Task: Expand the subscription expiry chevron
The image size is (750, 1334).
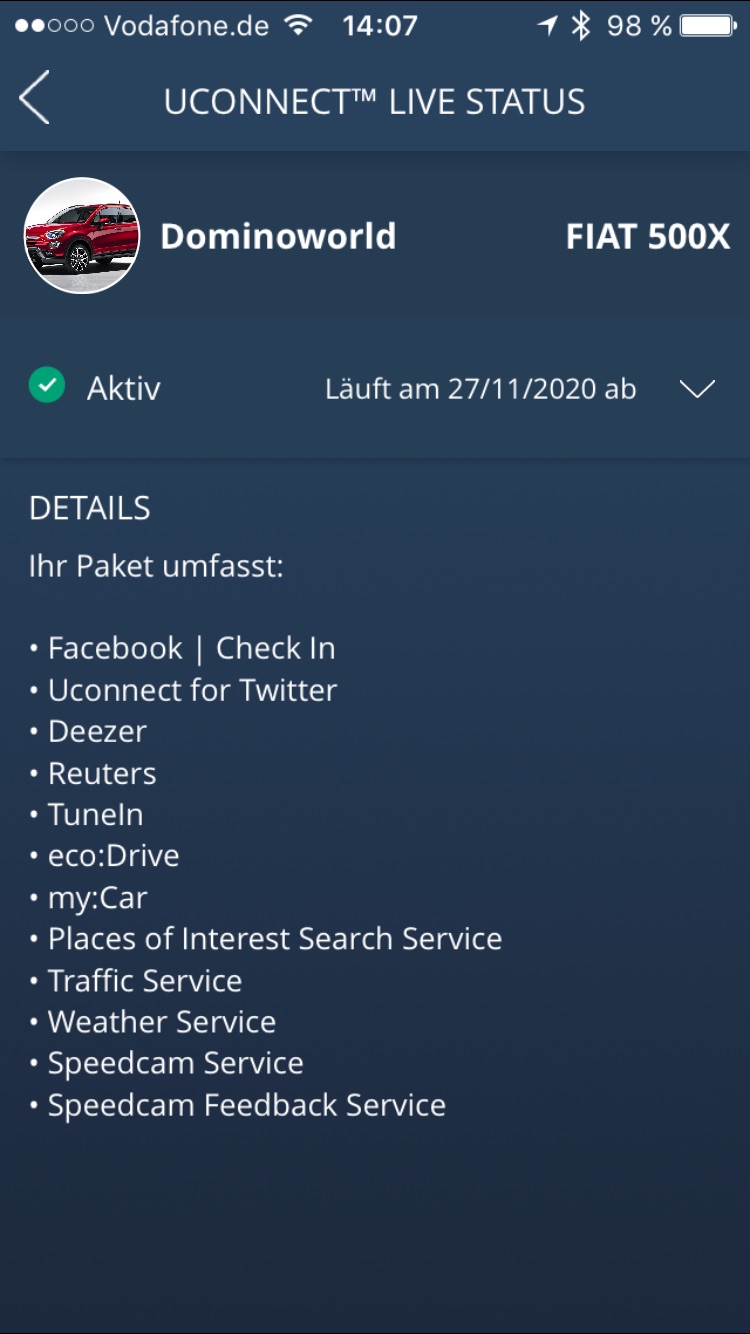Action: pos(697,389)
